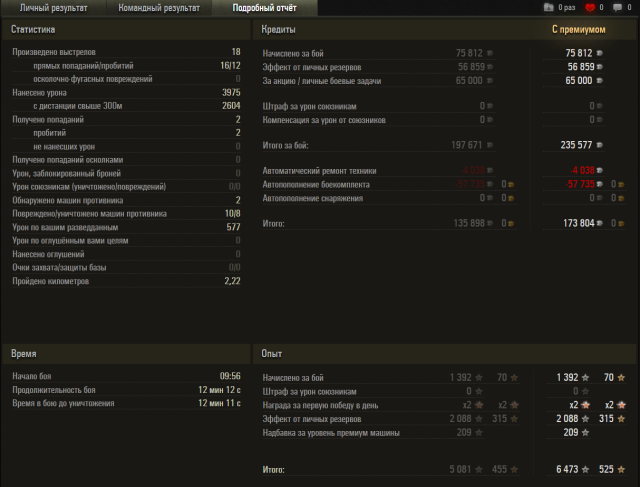Click the 'С премиумом' column header

tap(579, 30)
